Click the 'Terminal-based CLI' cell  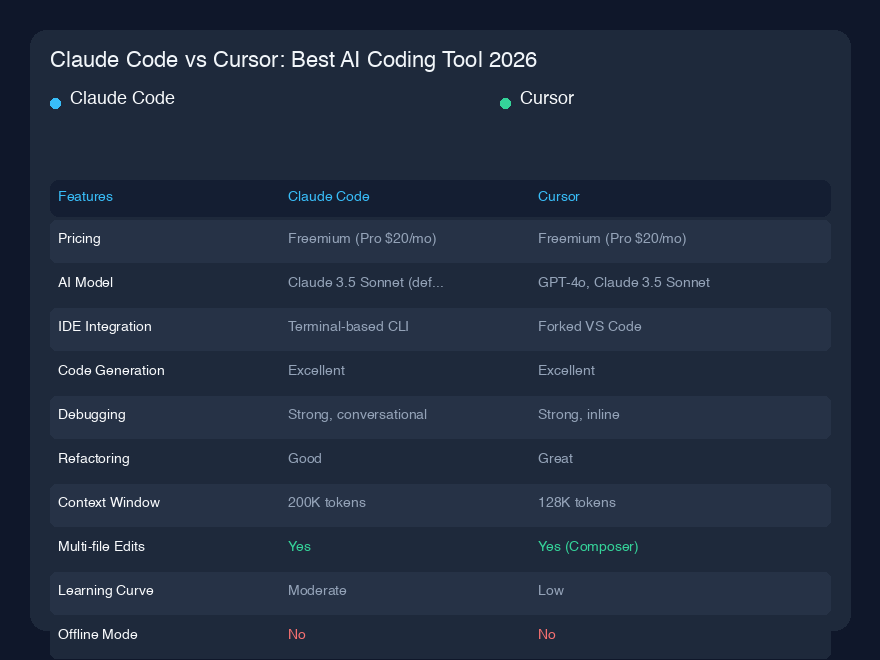click(x=348, y=327)
